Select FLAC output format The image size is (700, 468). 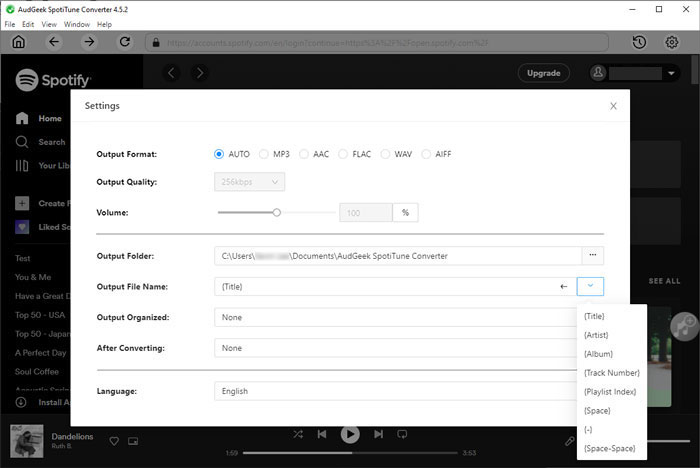(x=343, y=154)
